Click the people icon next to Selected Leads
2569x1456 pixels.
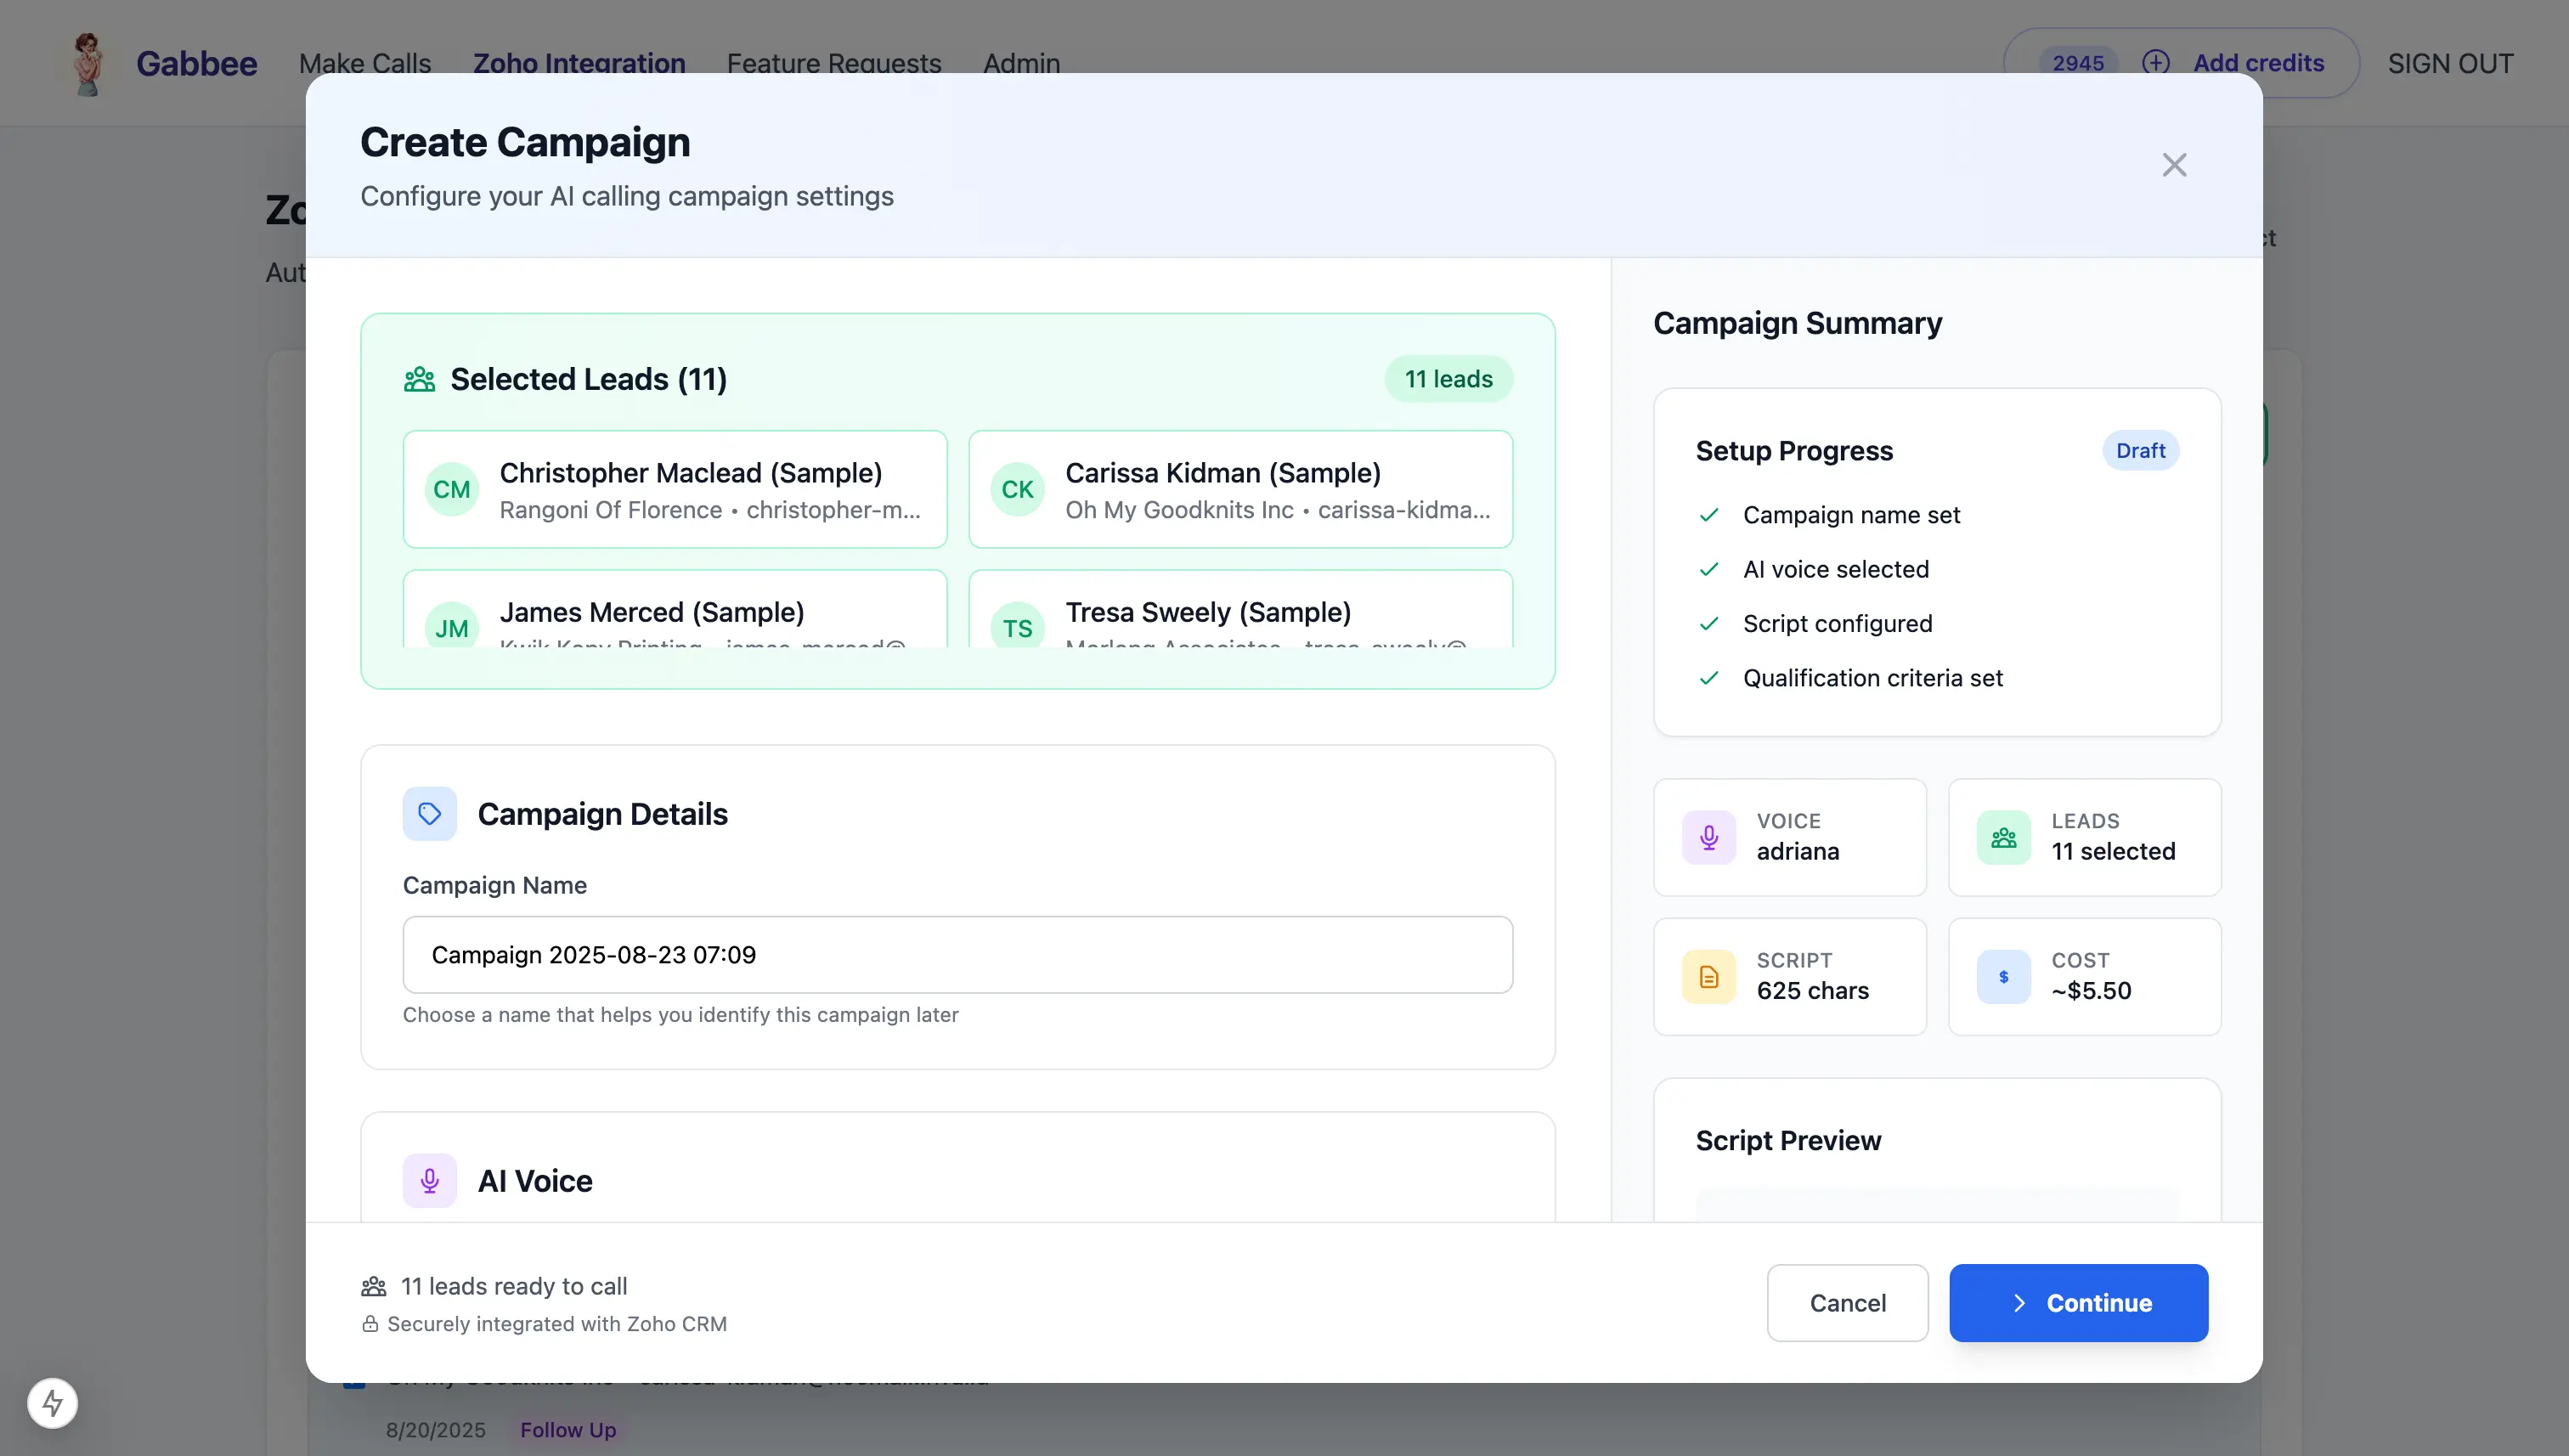(x=419, y=379)
